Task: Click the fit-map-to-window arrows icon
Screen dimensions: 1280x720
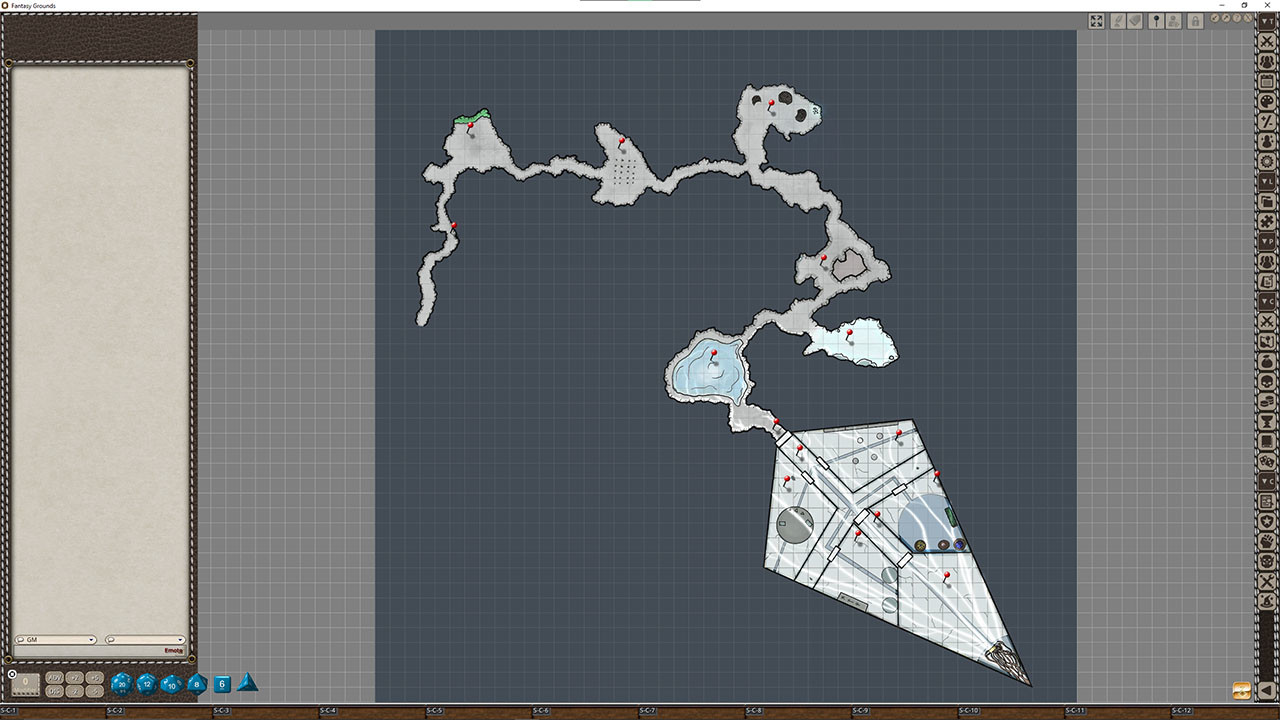Action: (x=1097, y=20)
